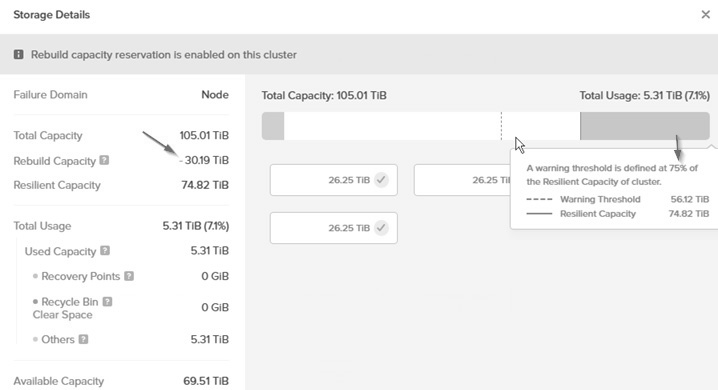Viewport: 718px width, 390px height.
Task: Open help icon beside Used Capacity
Action: [105, 250]
